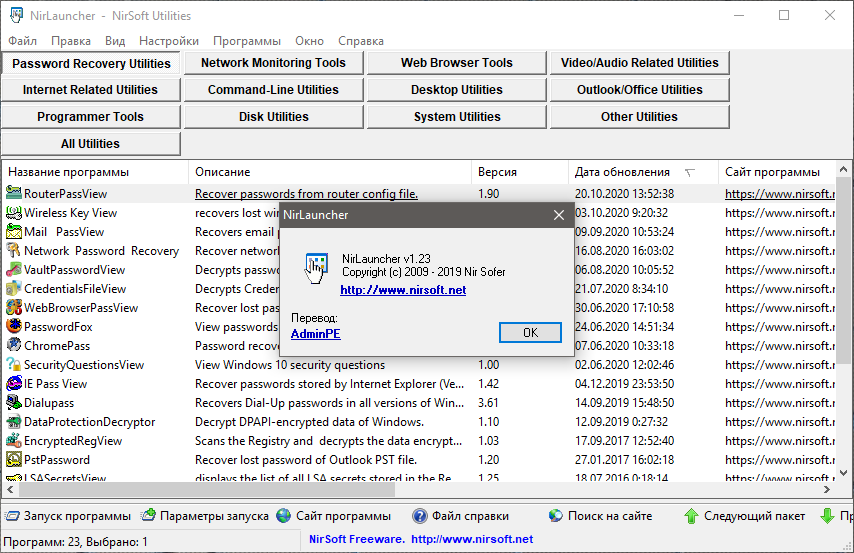Image resolution: width=854 pixels, height=553 pixels.
Task: Click the NirLauncher logo in dialog
Action: click(x=316, y=268)
